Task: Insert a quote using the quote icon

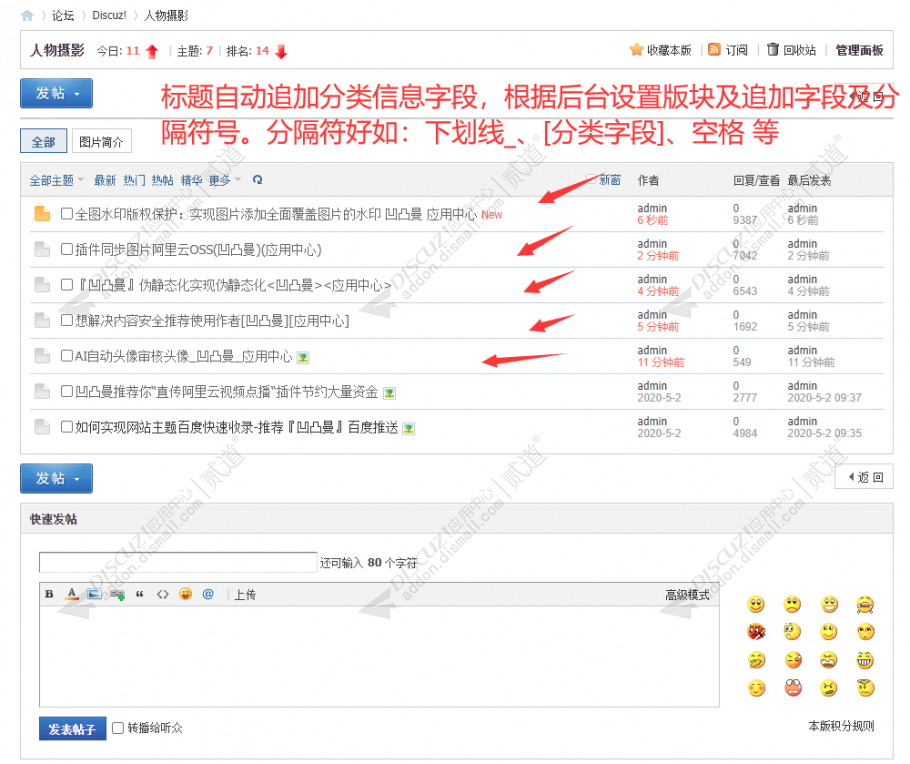Action: (139, 594)
